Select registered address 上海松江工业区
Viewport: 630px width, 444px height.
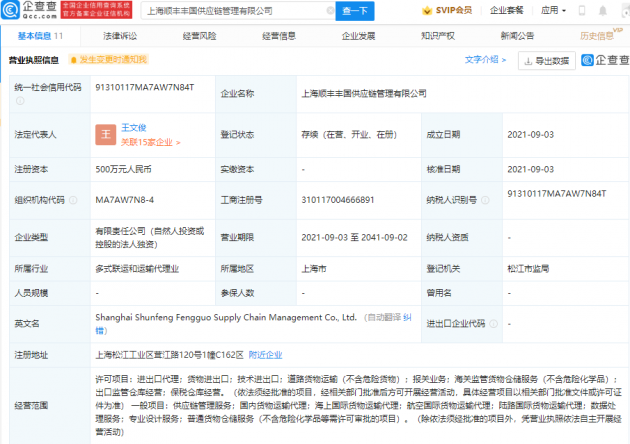pyautogui.click(x=170, y=355)
